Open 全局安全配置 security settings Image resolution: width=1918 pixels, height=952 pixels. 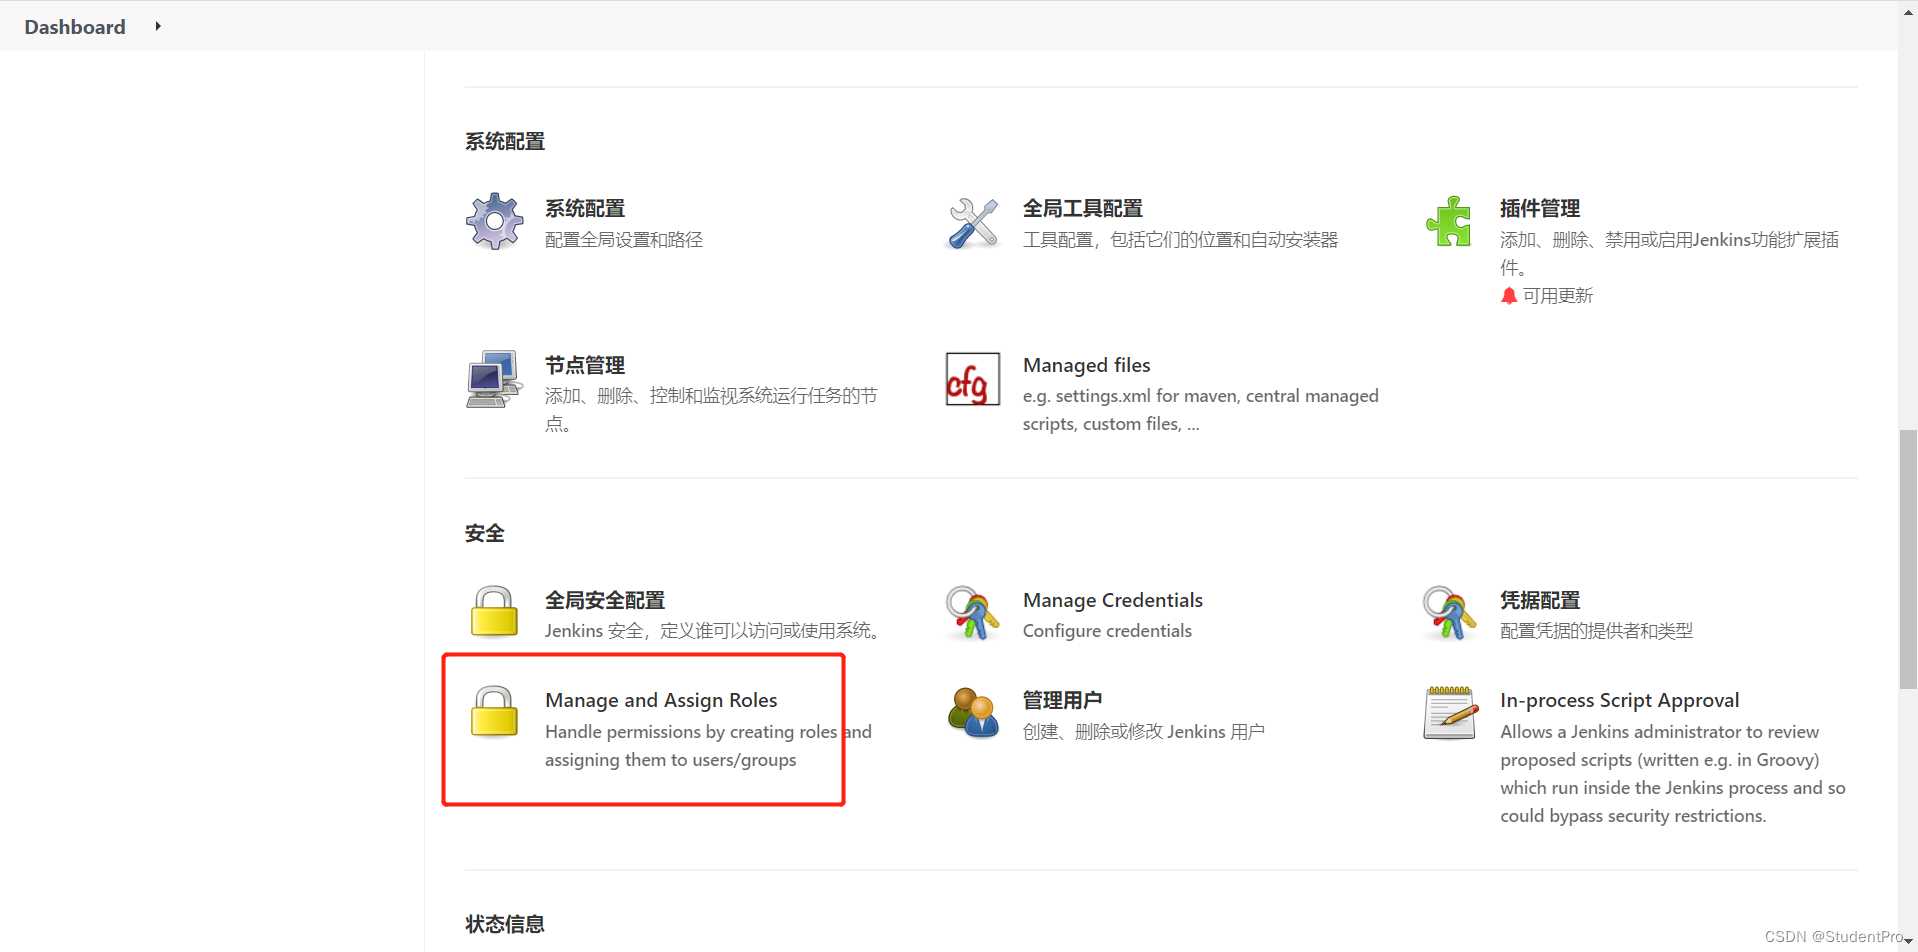604,600
